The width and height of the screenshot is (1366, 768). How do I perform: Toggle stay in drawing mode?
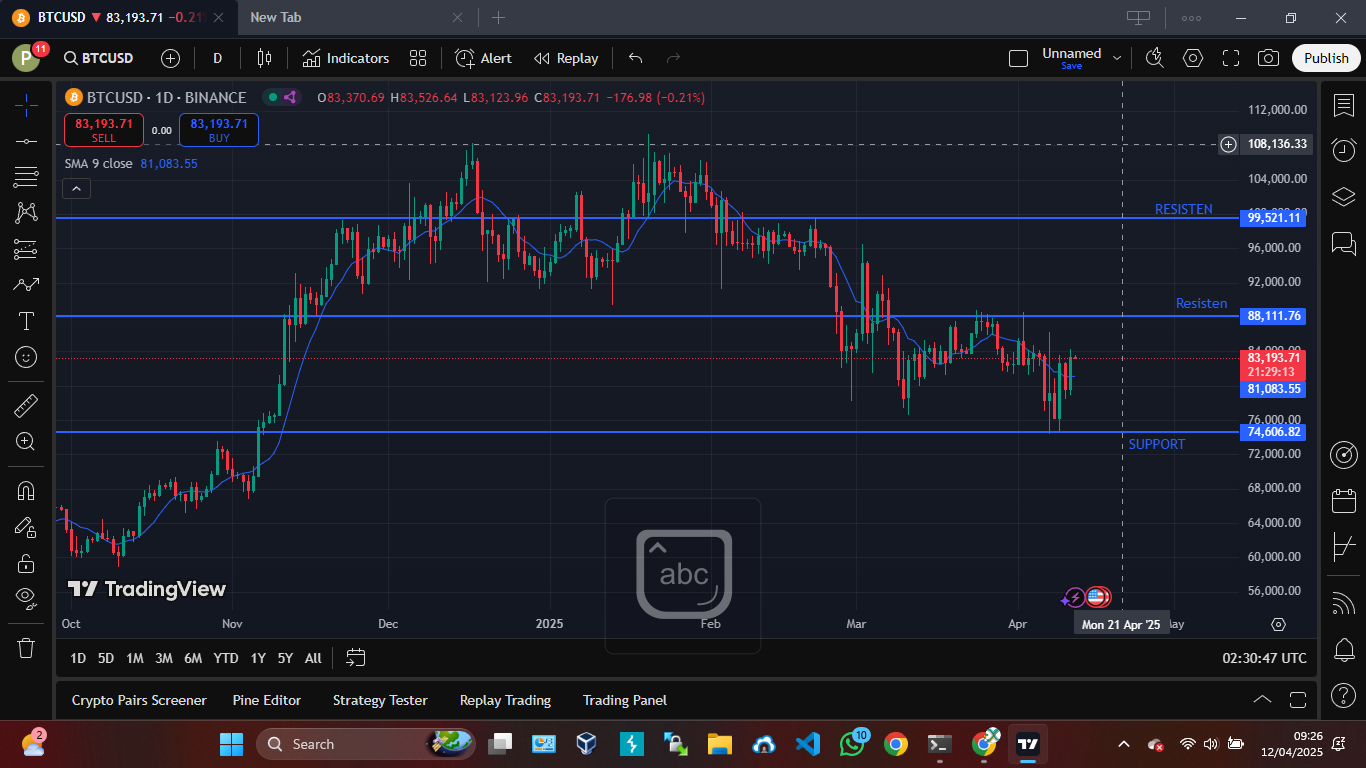(x=27, y=527)
